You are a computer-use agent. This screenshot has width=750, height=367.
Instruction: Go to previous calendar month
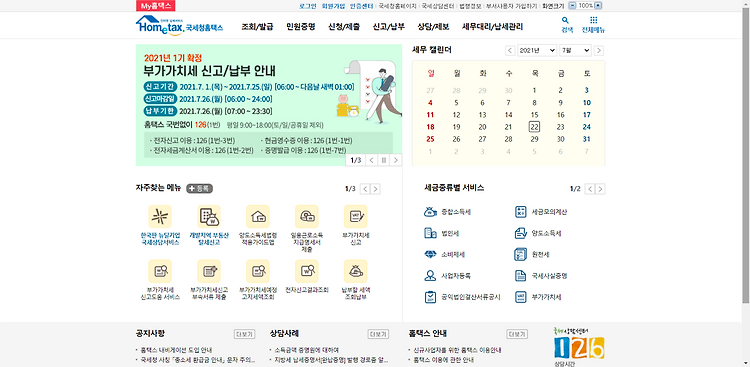click(510, 50)
